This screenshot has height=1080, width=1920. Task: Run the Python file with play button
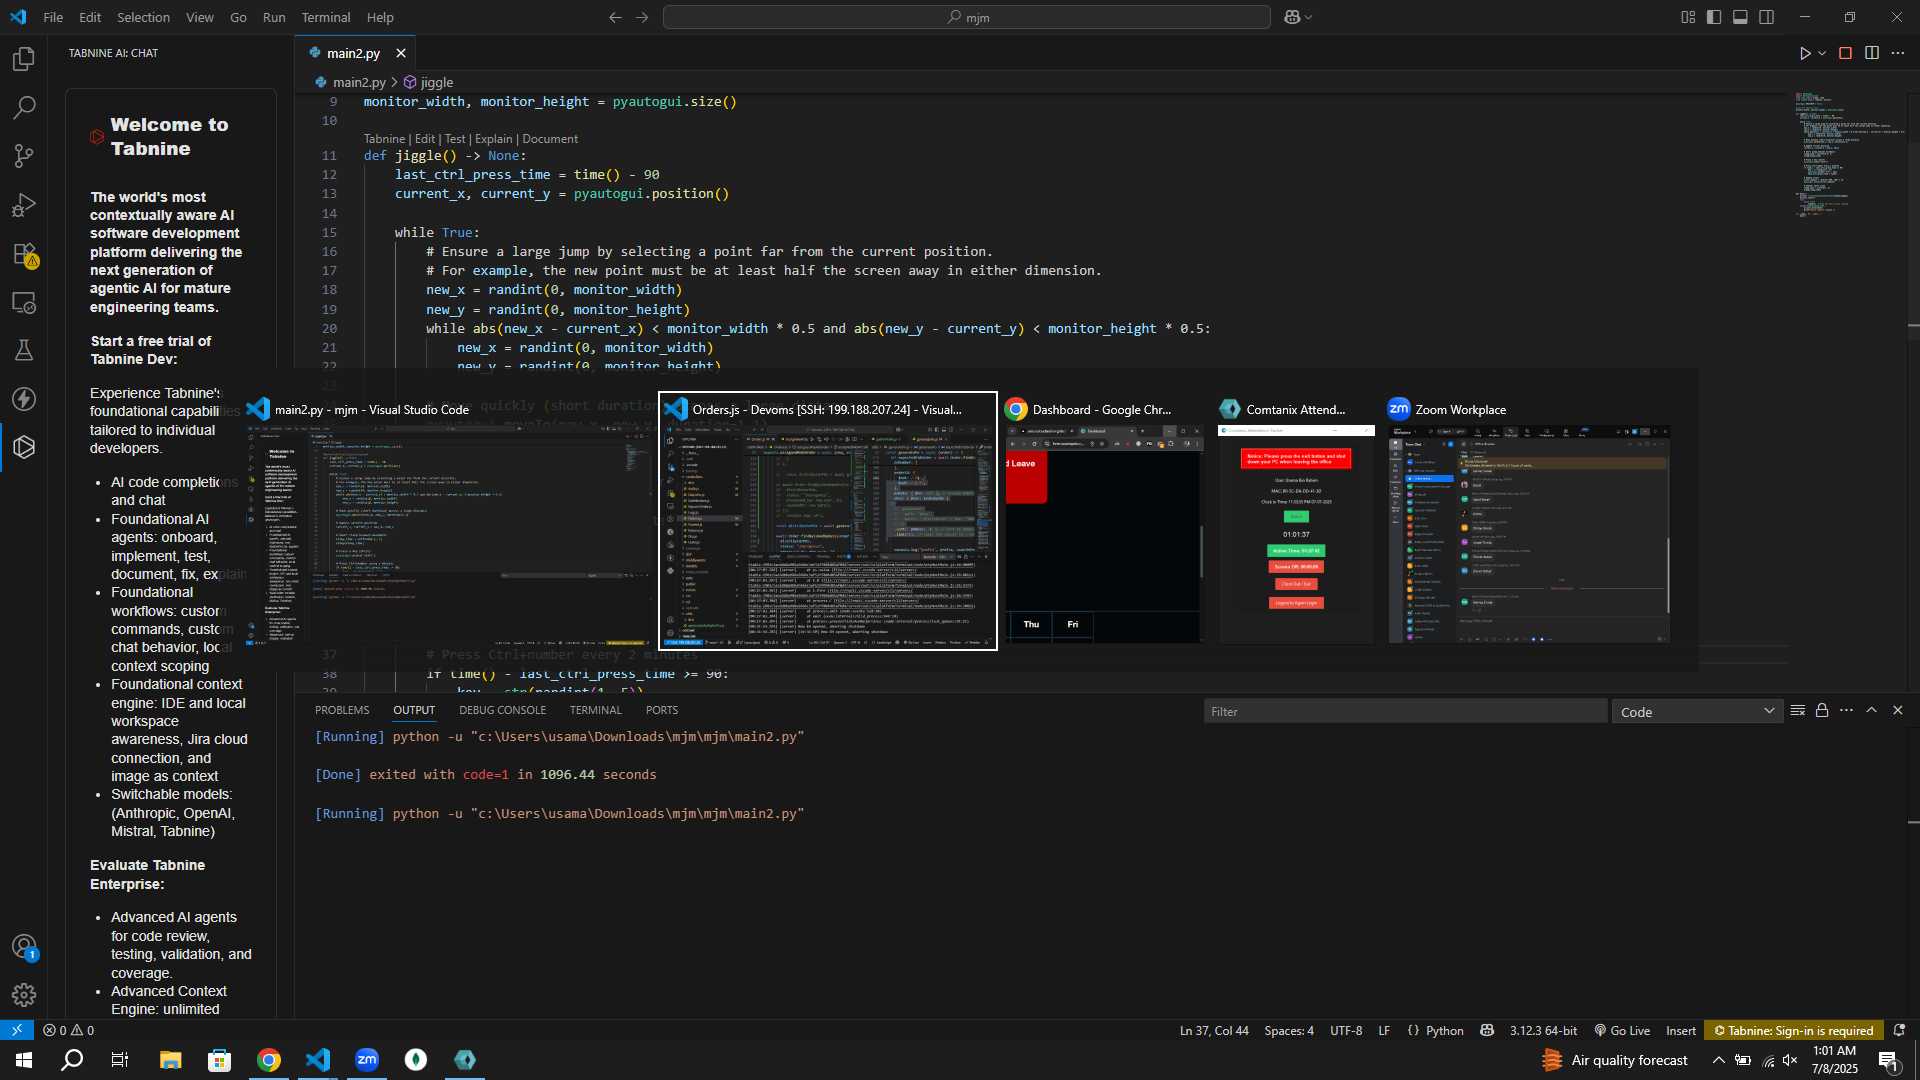[1804, 53]
